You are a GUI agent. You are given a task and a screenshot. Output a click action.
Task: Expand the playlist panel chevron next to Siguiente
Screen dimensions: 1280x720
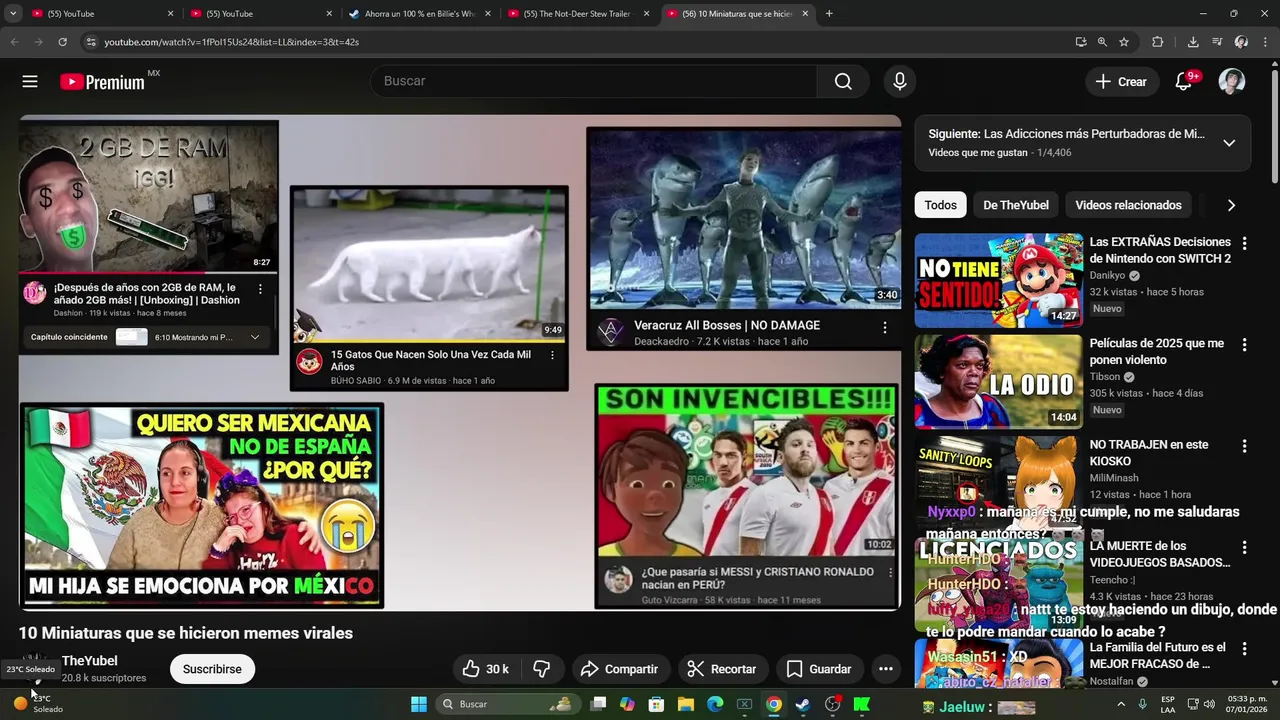point(1229,143)
